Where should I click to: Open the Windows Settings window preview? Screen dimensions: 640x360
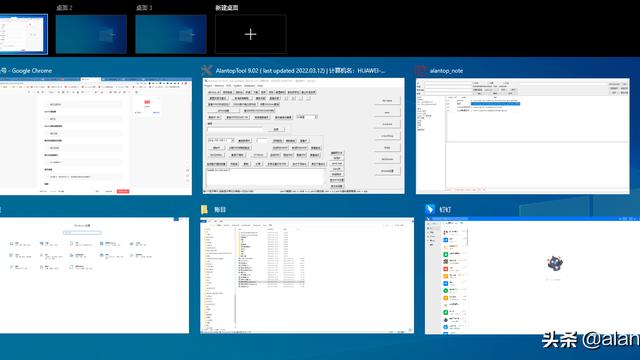click(94, 276)
